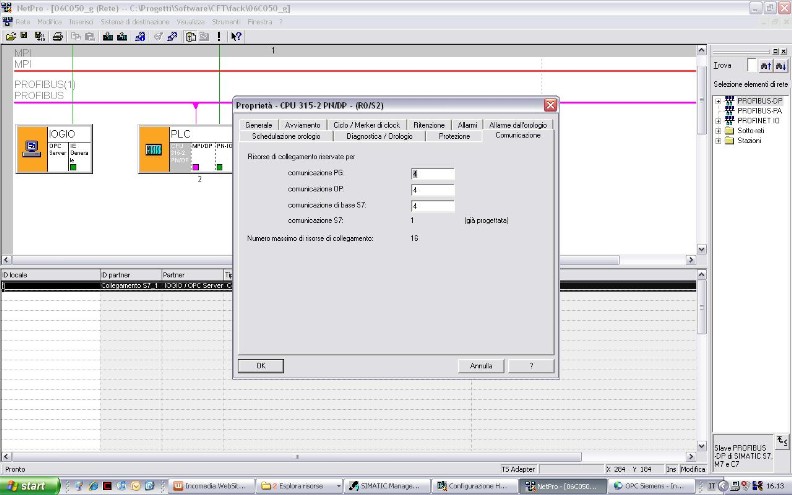
Task: Expand the PROFINET IO catalog node
Action: [718, 121]
